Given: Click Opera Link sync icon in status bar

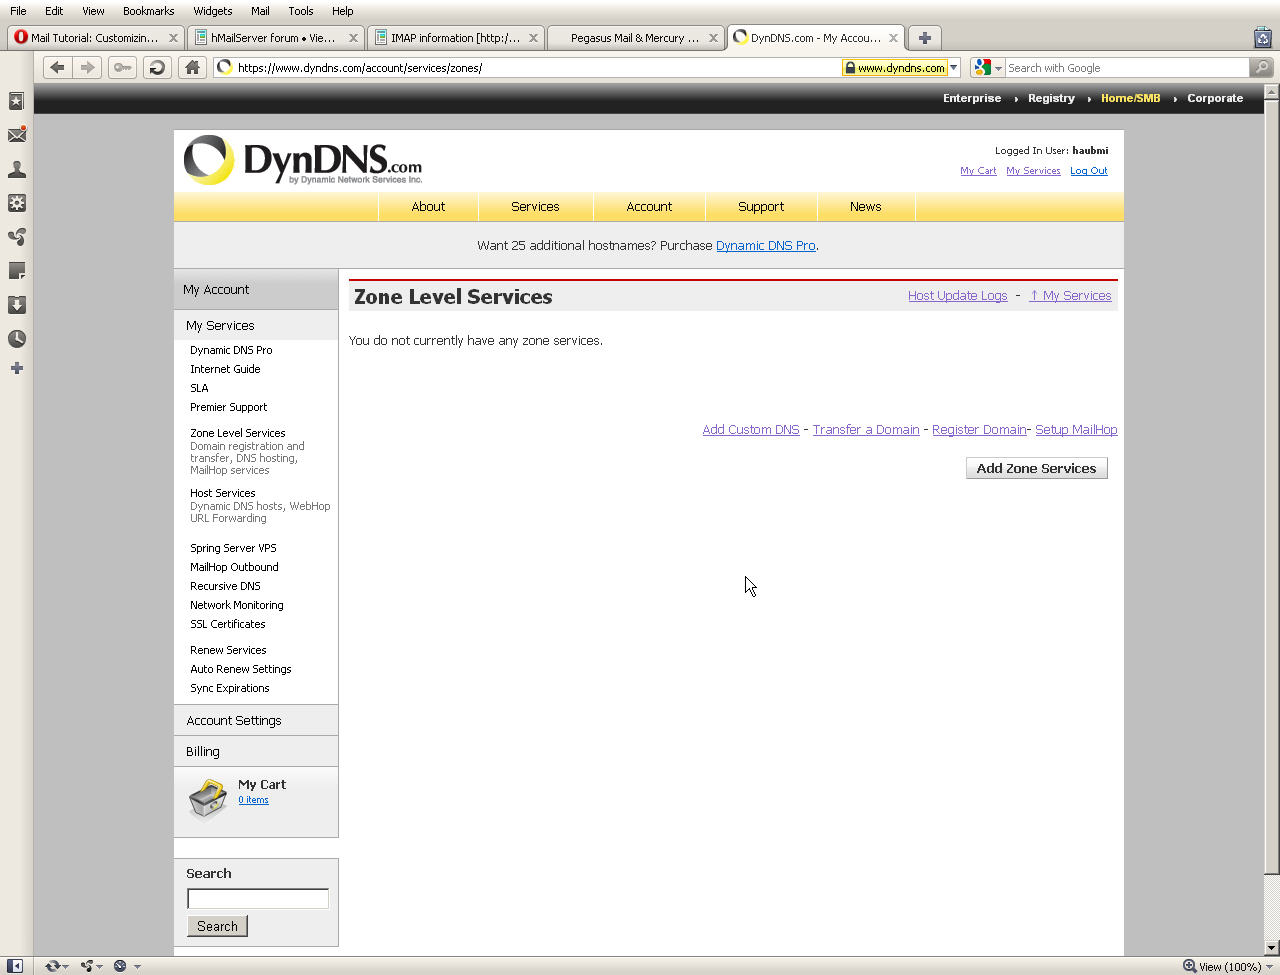Looking at the screenshot, I should (52, 966).
